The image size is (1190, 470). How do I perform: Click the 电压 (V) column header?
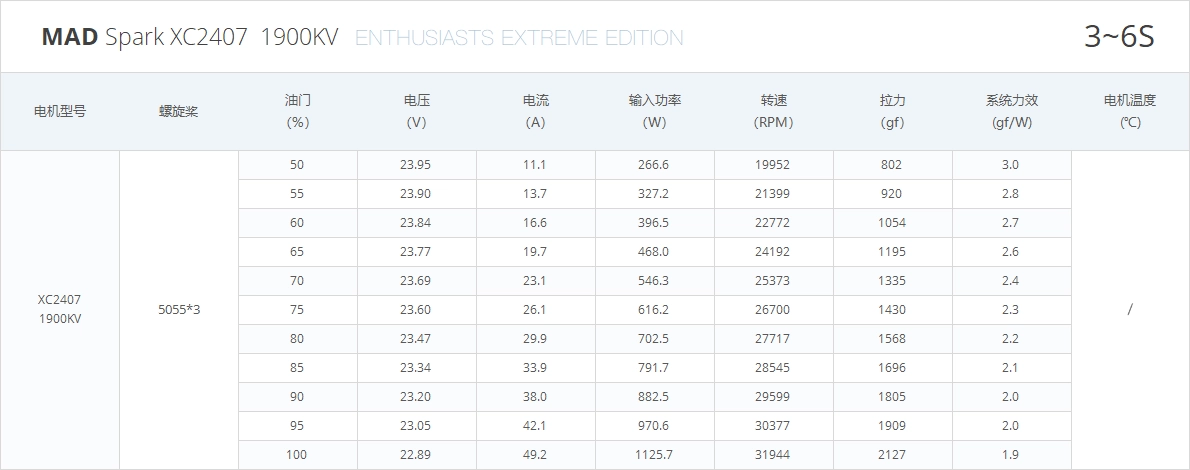click(417, 111)
